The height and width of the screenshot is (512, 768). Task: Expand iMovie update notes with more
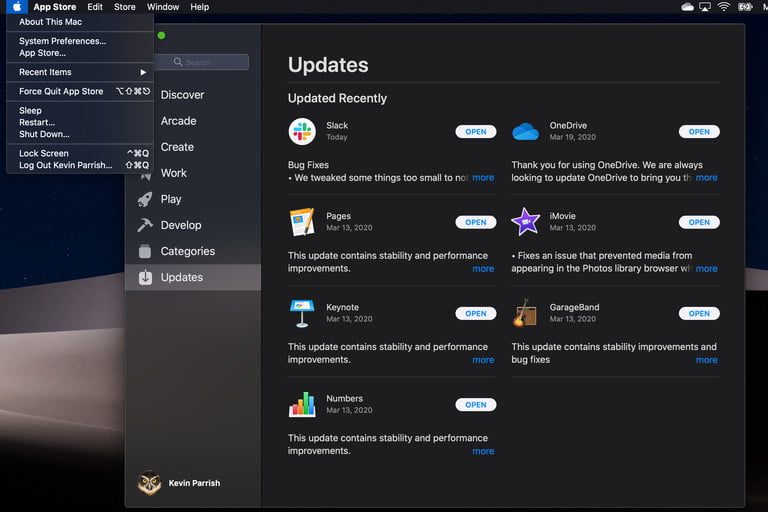click(x=706, y=269)
